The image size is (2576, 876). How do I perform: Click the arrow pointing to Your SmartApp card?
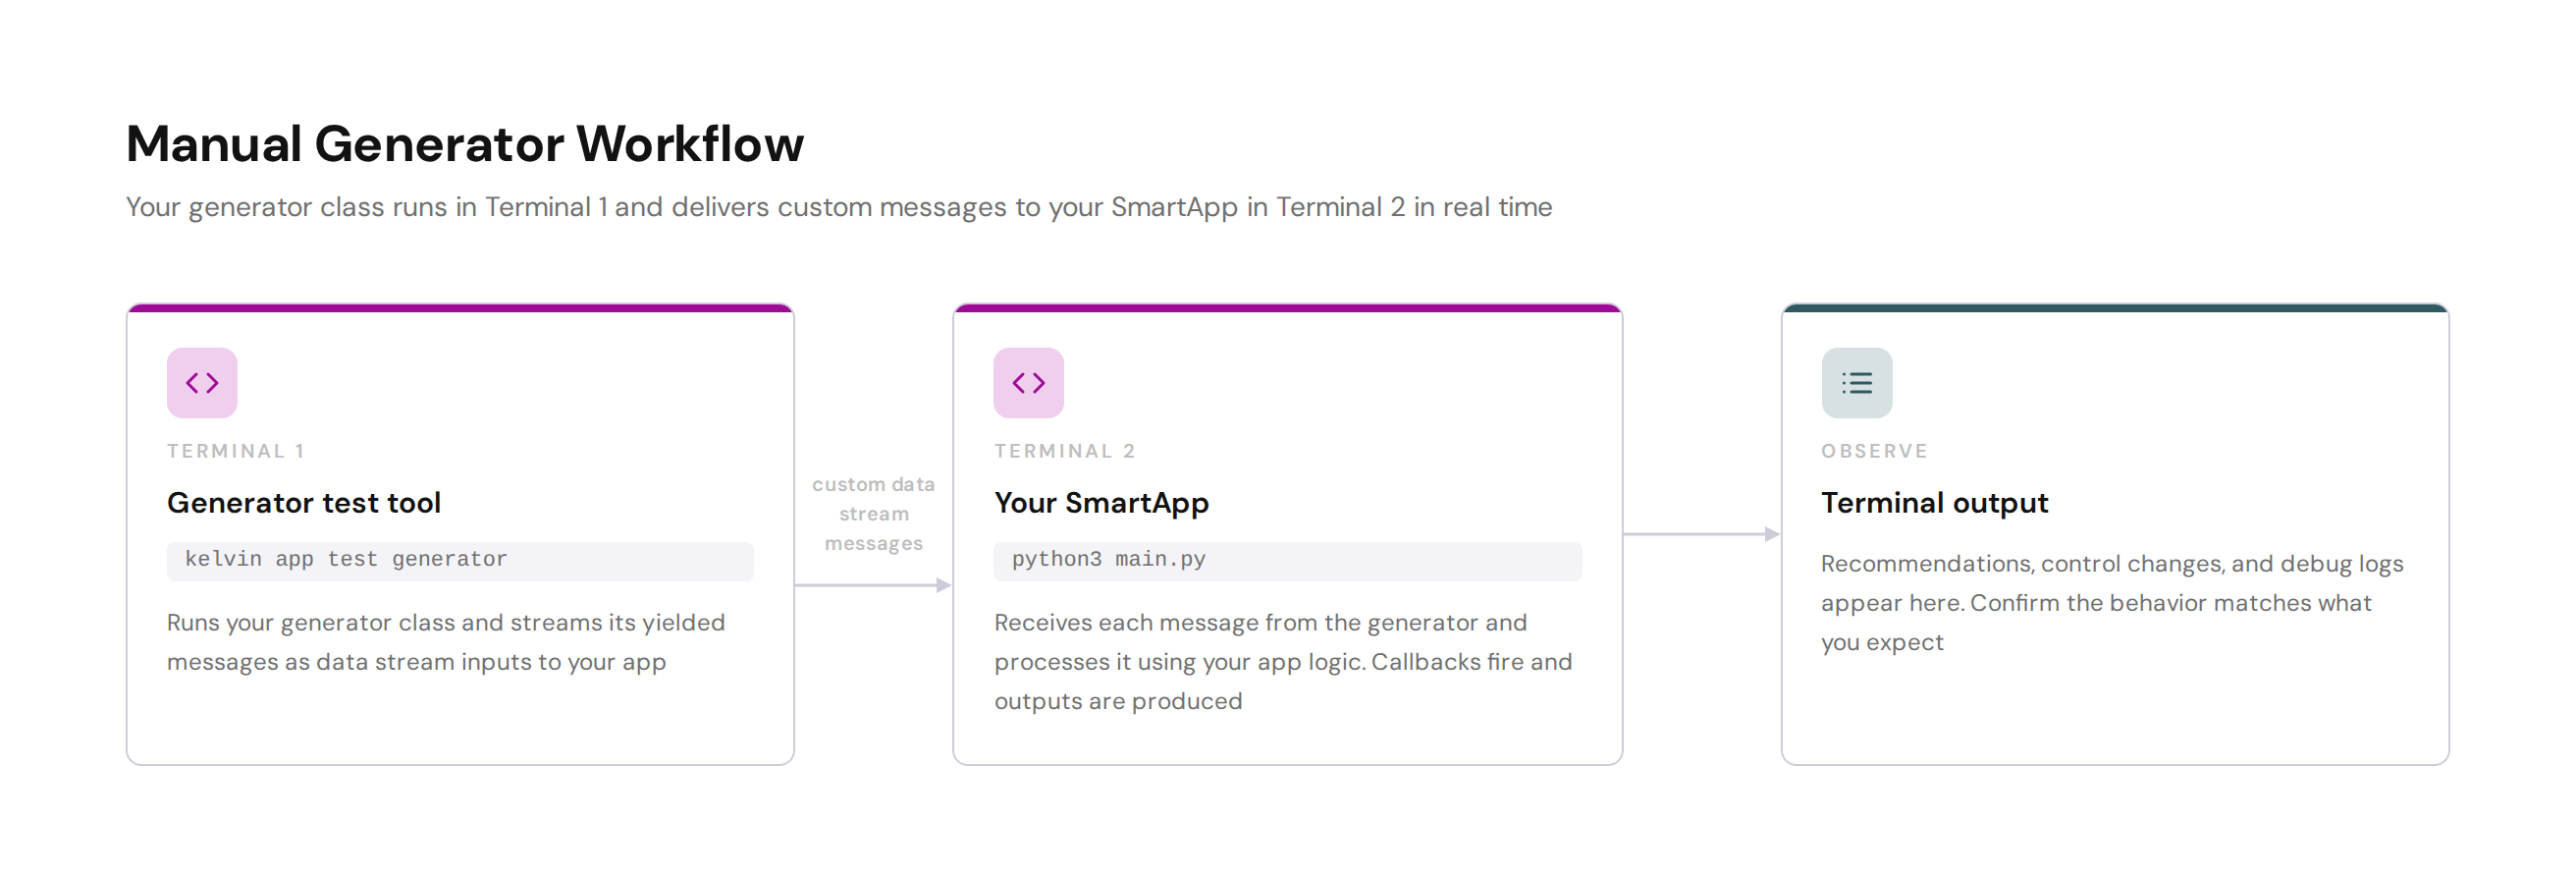873,585
